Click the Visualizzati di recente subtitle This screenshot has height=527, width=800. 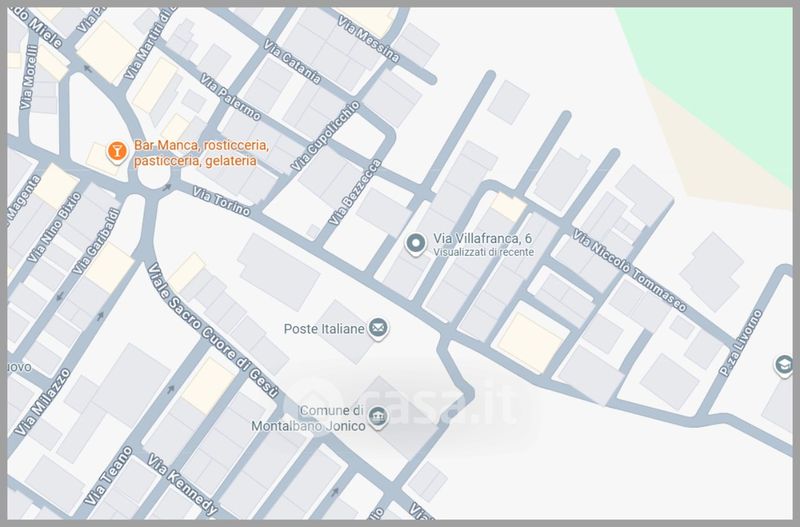click(483, 253)
